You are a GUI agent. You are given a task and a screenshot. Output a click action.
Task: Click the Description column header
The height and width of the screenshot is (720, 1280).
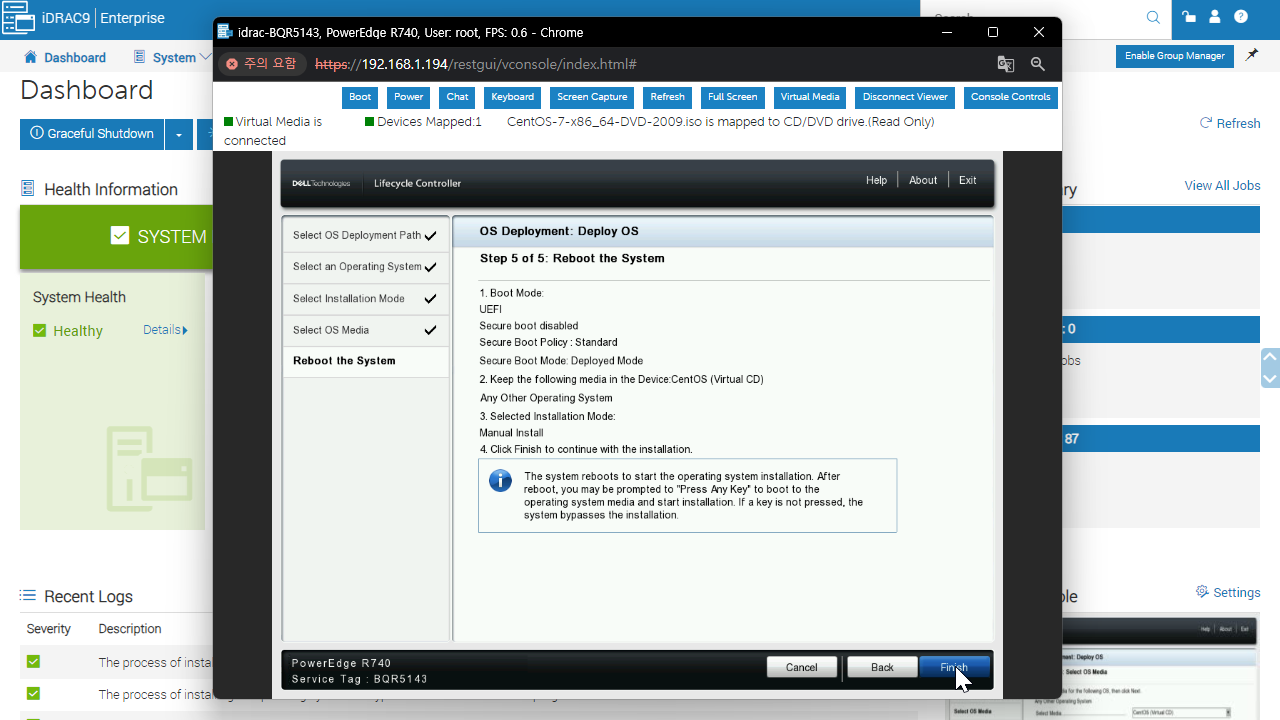coord(130,629)
